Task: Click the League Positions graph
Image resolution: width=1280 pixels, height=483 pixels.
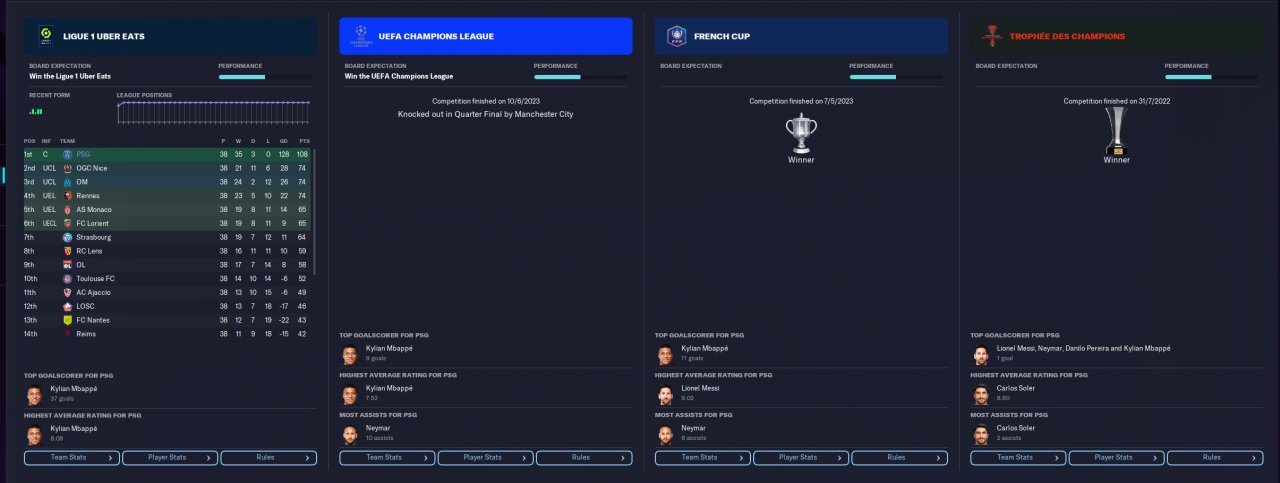Action: (213, 112)
